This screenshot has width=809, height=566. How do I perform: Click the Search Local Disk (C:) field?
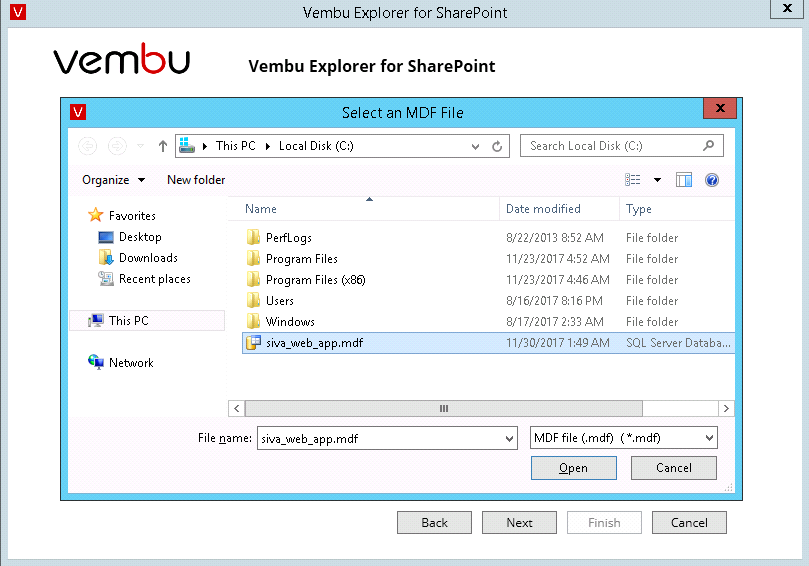[x=622, y=146]
